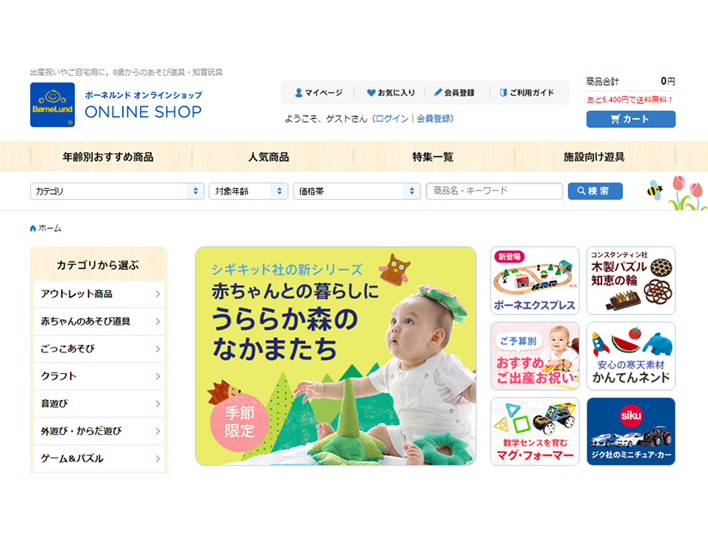This screenshot has width=708, height=537.
Task: Open ご利用ガイド with the book icon
Action: (527, 93)
